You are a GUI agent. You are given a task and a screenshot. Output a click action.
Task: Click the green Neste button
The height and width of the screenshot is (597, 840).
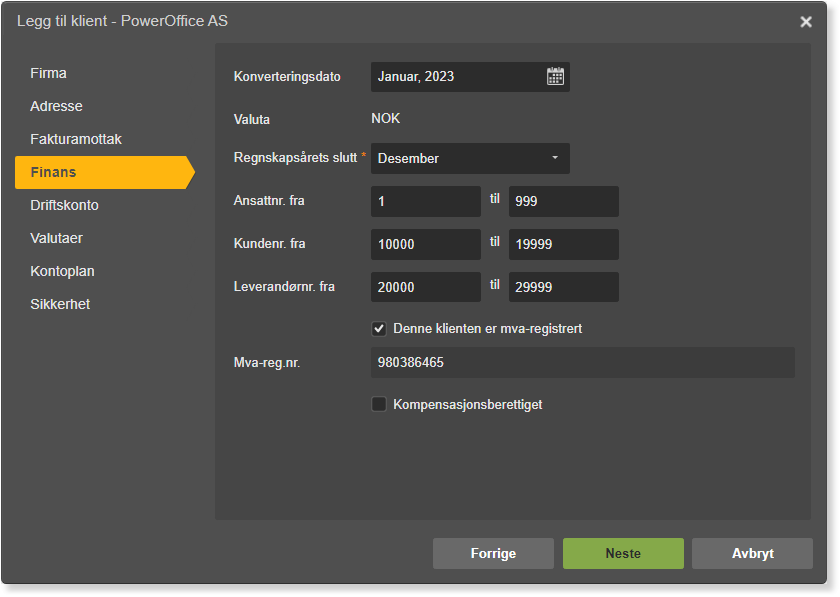point(623,554)
